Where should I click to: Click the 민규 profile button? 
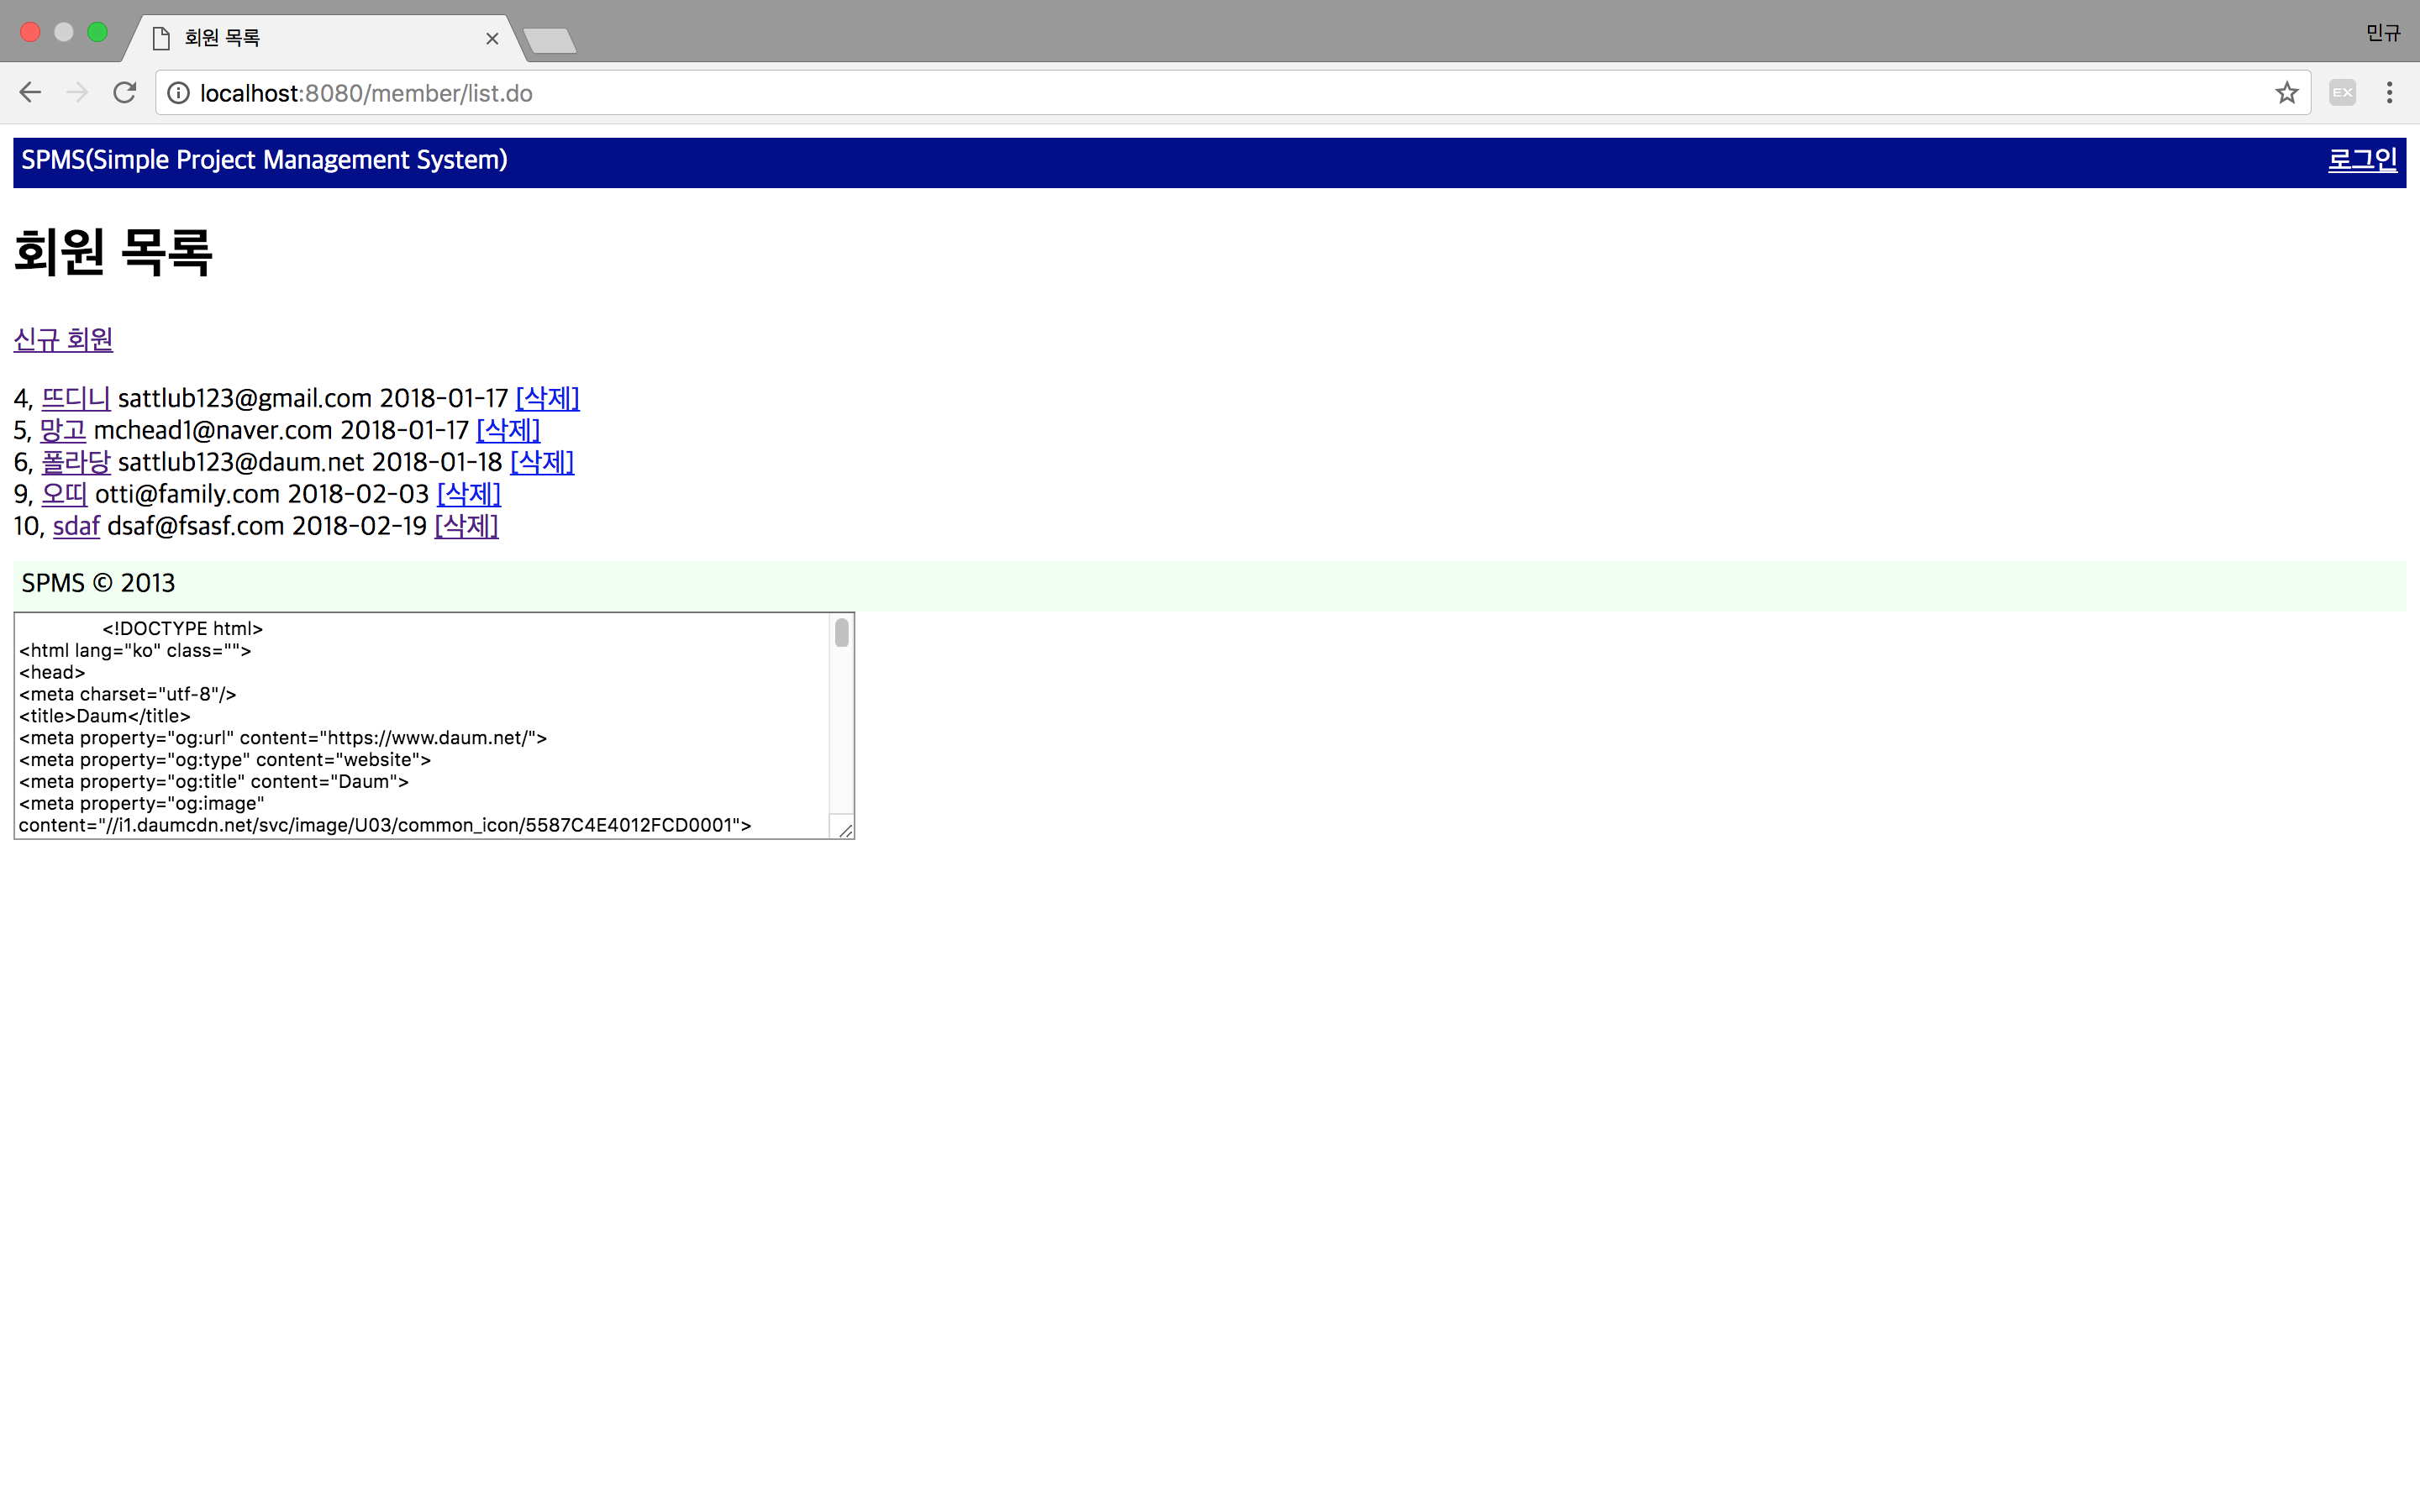click(x=2382, y=33)
